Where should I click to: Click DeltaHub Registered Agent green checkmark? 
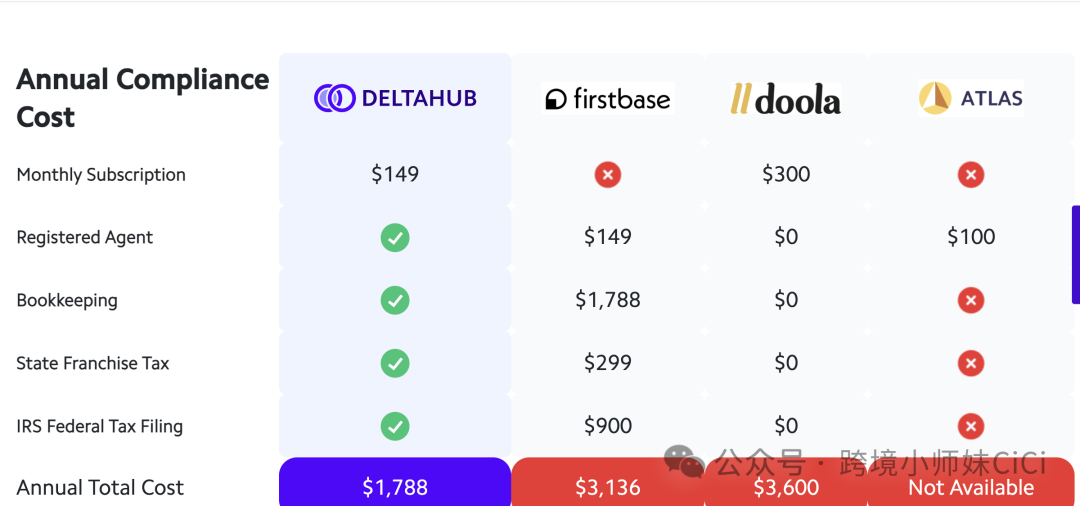395,238
